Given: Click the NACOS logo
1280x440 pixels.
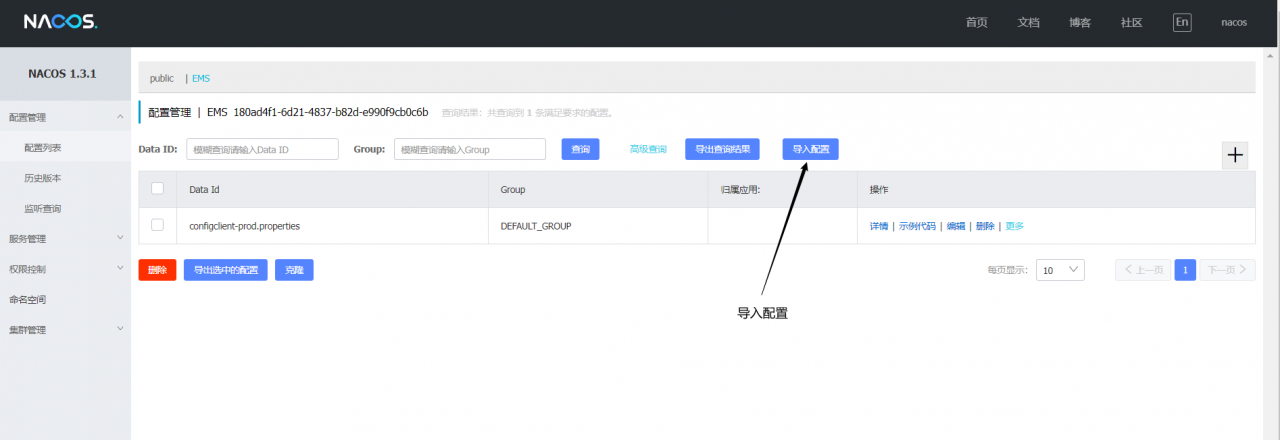Looking at the screenshot, I should 60,21.
